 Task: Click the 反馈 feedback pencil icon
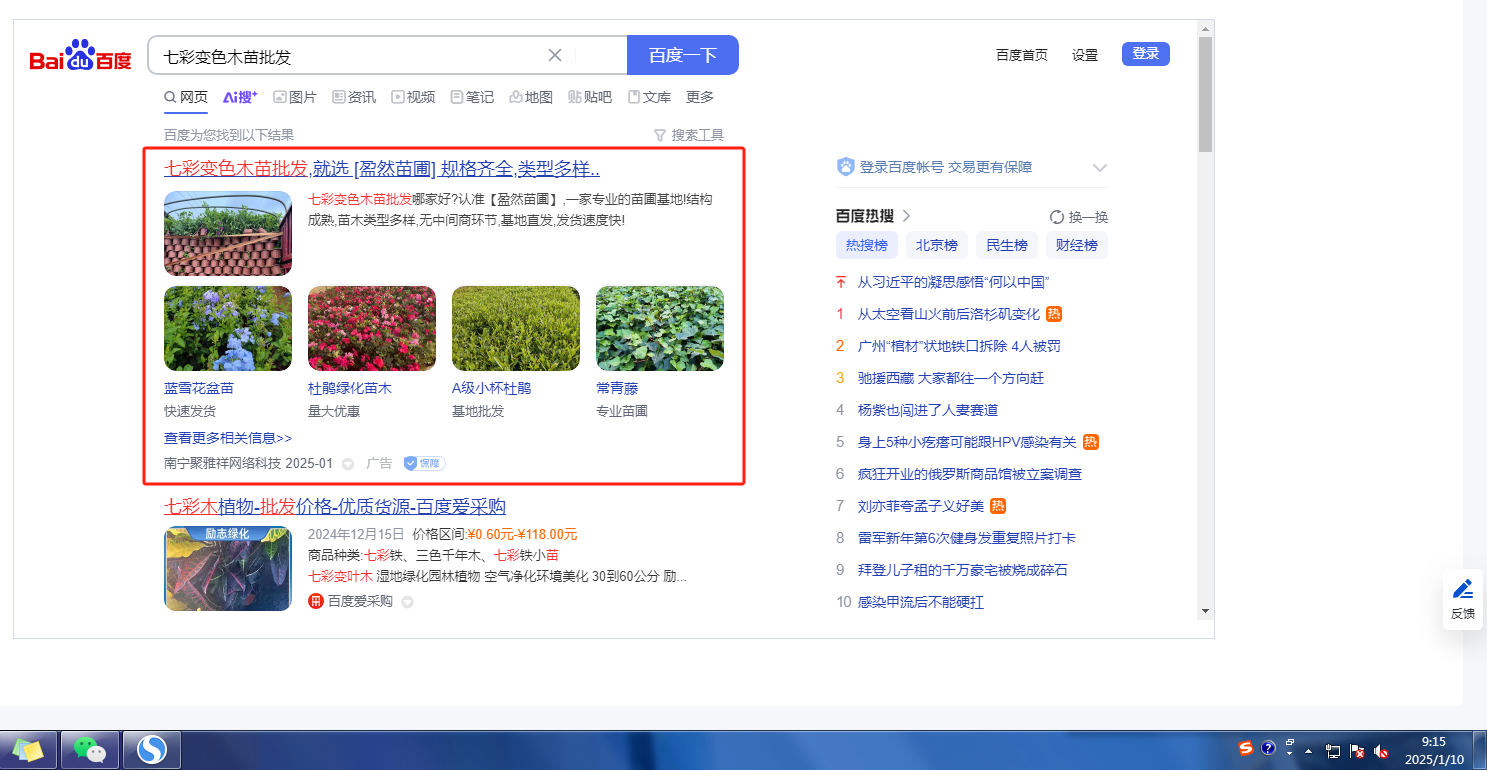click(x=1462, y=588)
